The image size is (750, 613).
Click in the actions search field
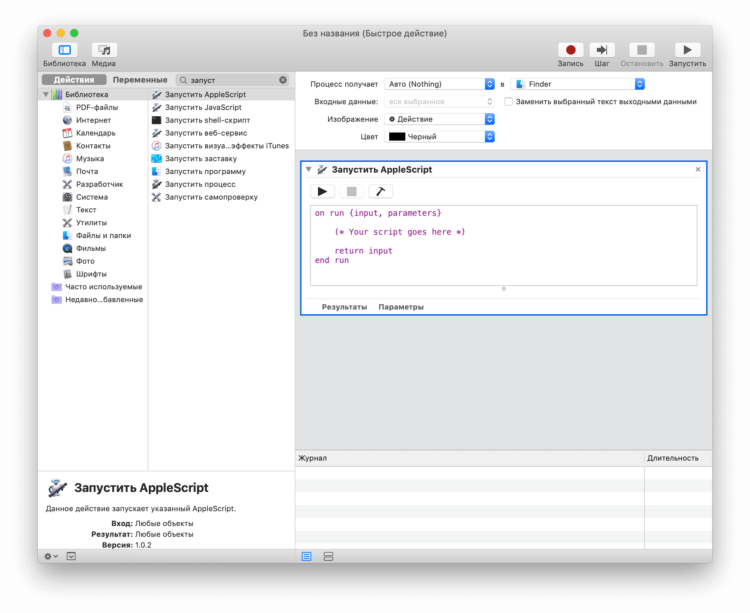click(x=233, y=80)
